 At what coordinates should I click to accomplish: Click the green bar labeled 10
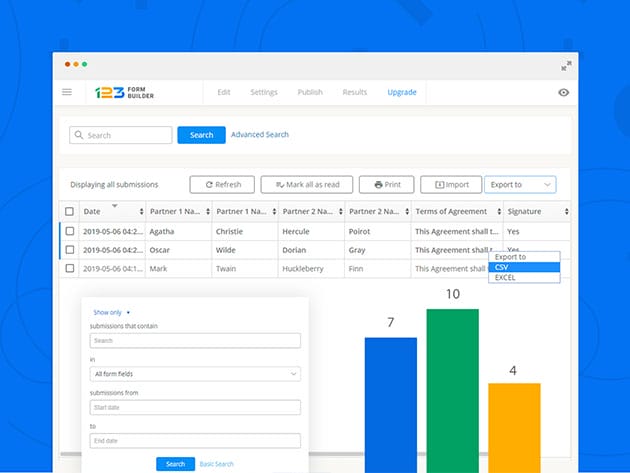pyautogui.click(x=452, y=390)
